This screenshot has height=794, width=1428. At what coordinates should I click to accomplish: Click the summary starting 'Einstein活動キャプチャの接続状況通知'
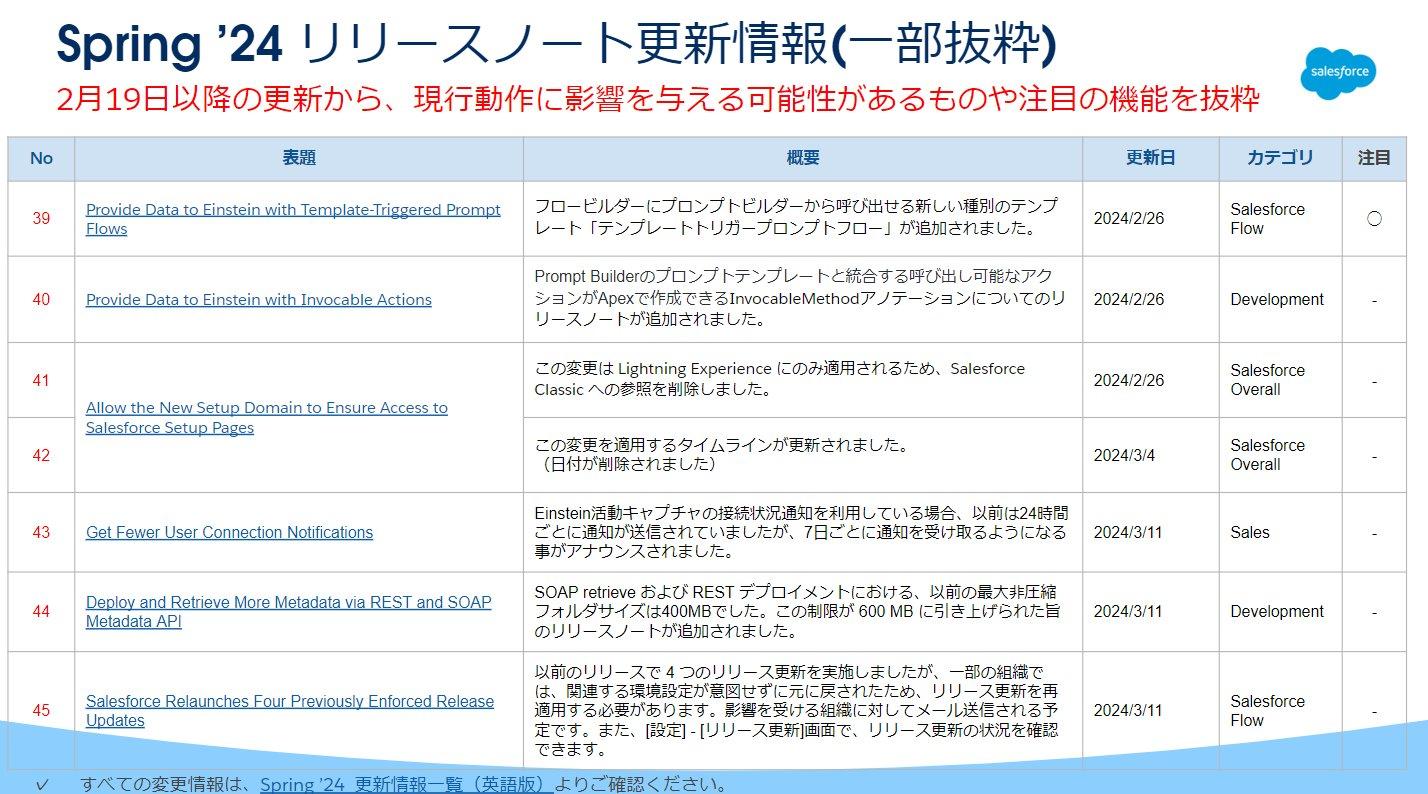tap(801, 532)
